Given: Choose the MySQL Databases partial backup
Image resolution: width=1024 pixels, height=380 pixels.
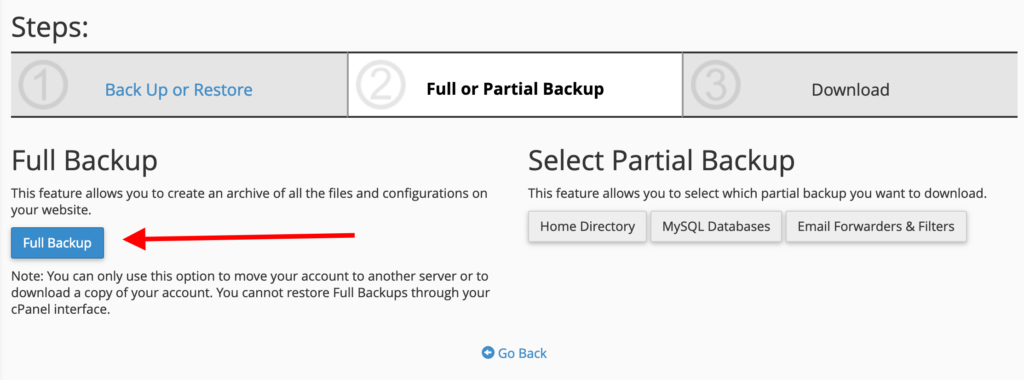Looking at the screenshot, I should tap(716, 227).
